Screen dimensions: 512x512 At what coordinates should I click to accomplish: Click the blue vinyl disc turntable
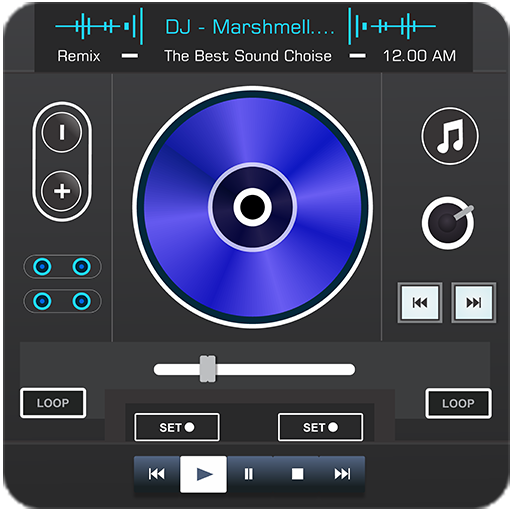(x=253, y=207)
